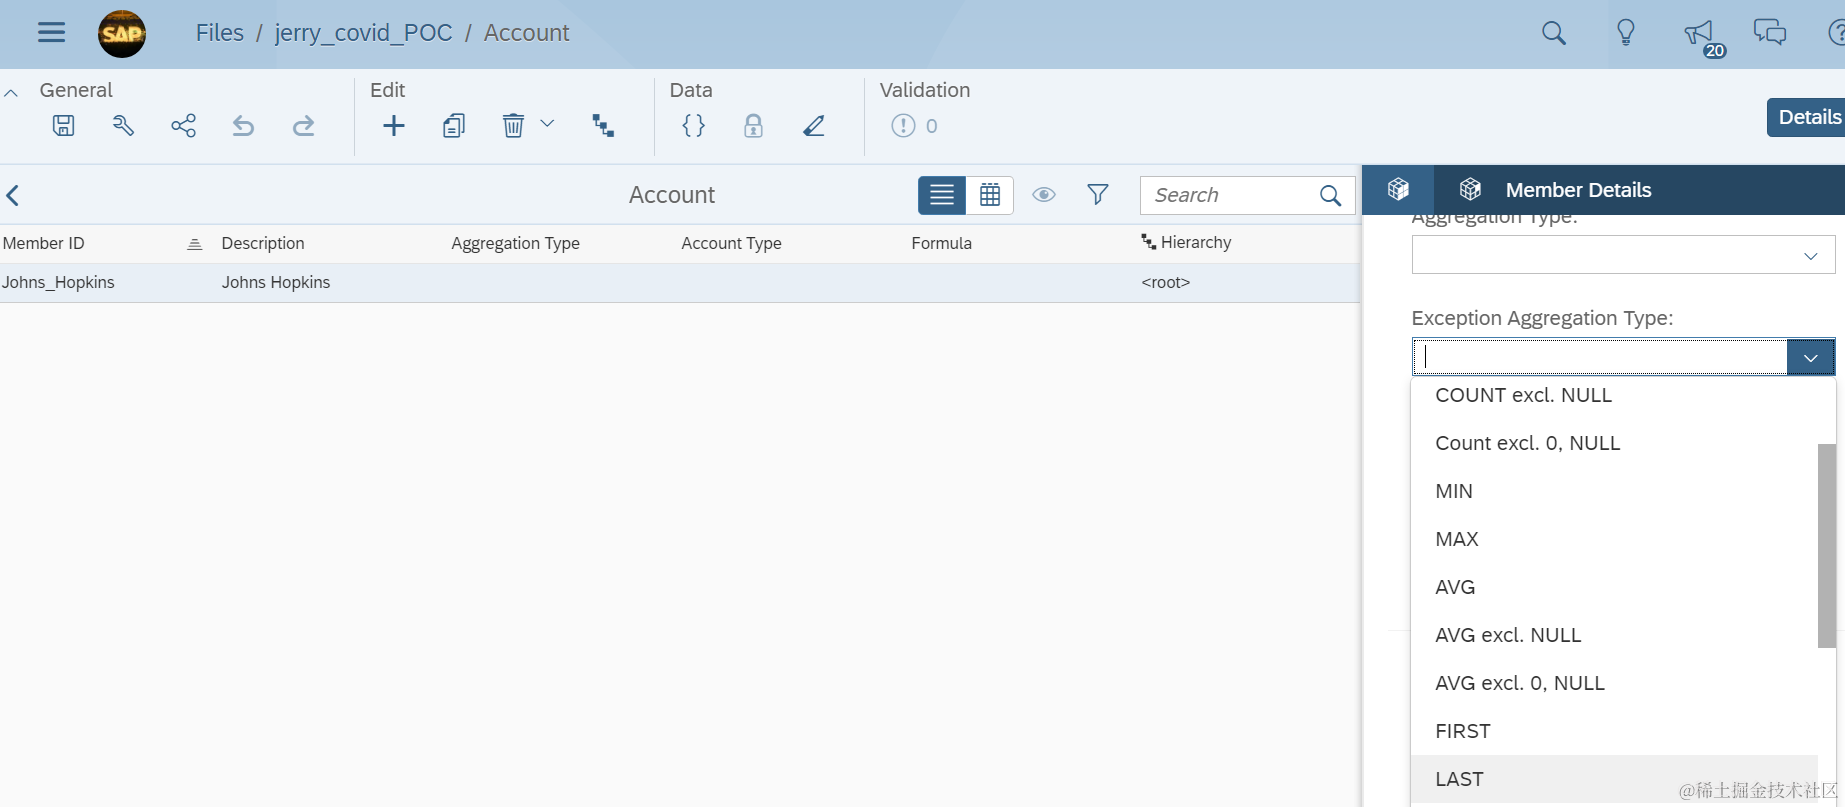Click the Aggregation Type column header

point(515,243)
